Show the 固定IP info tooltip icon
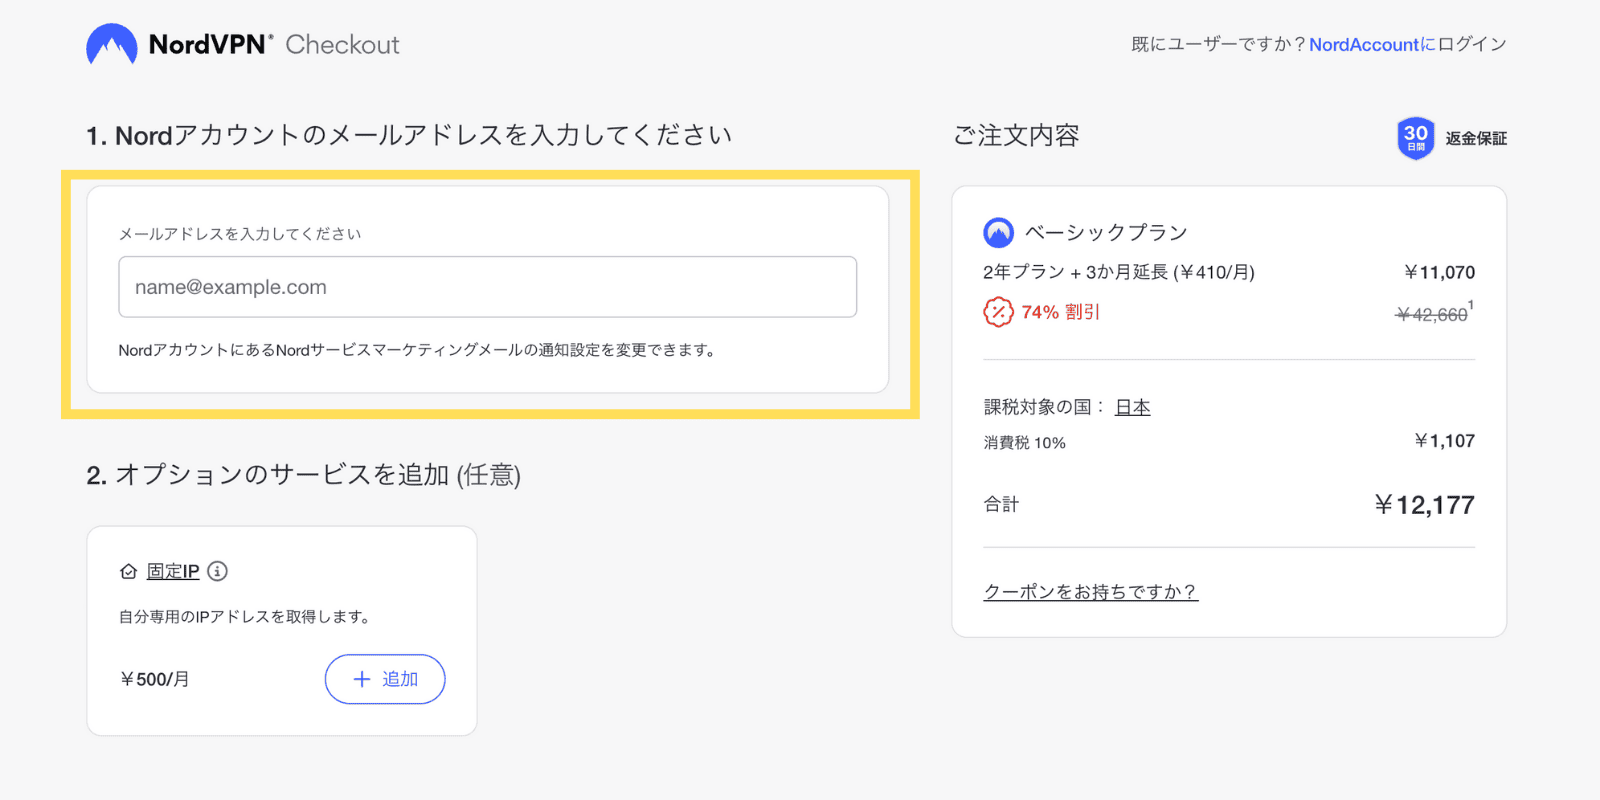Image resolution: width=1600 pixels, height=800 pixels. coord(217,571)
